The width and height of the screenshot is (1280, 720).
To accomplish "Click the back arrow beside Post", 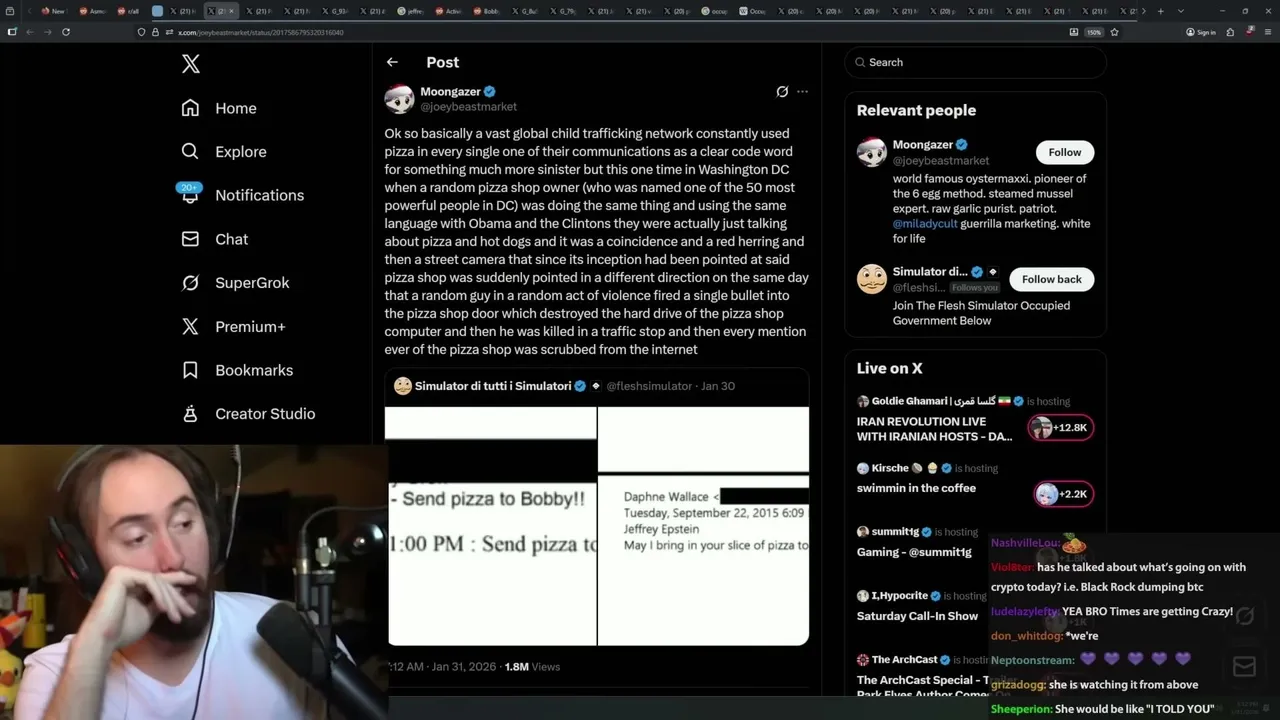I will 392,62.
